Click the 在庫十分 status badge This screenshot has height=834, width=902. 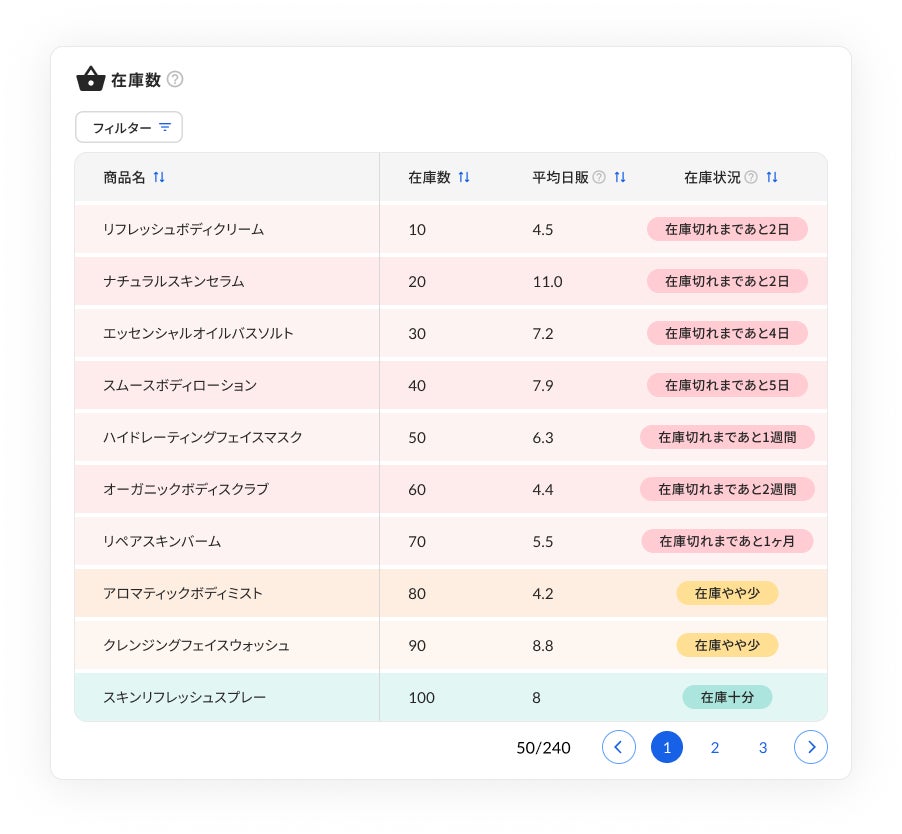click(727, 697)
